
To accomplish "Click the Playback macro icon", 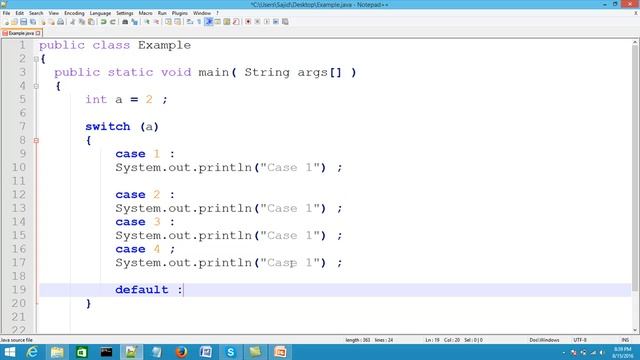I will point(267,22).
